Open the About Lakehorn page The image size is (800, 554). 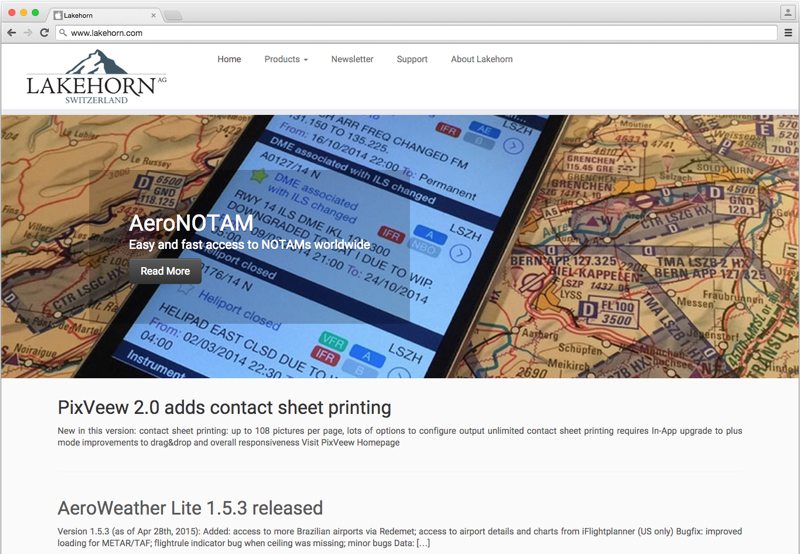(x=482, y=59)
